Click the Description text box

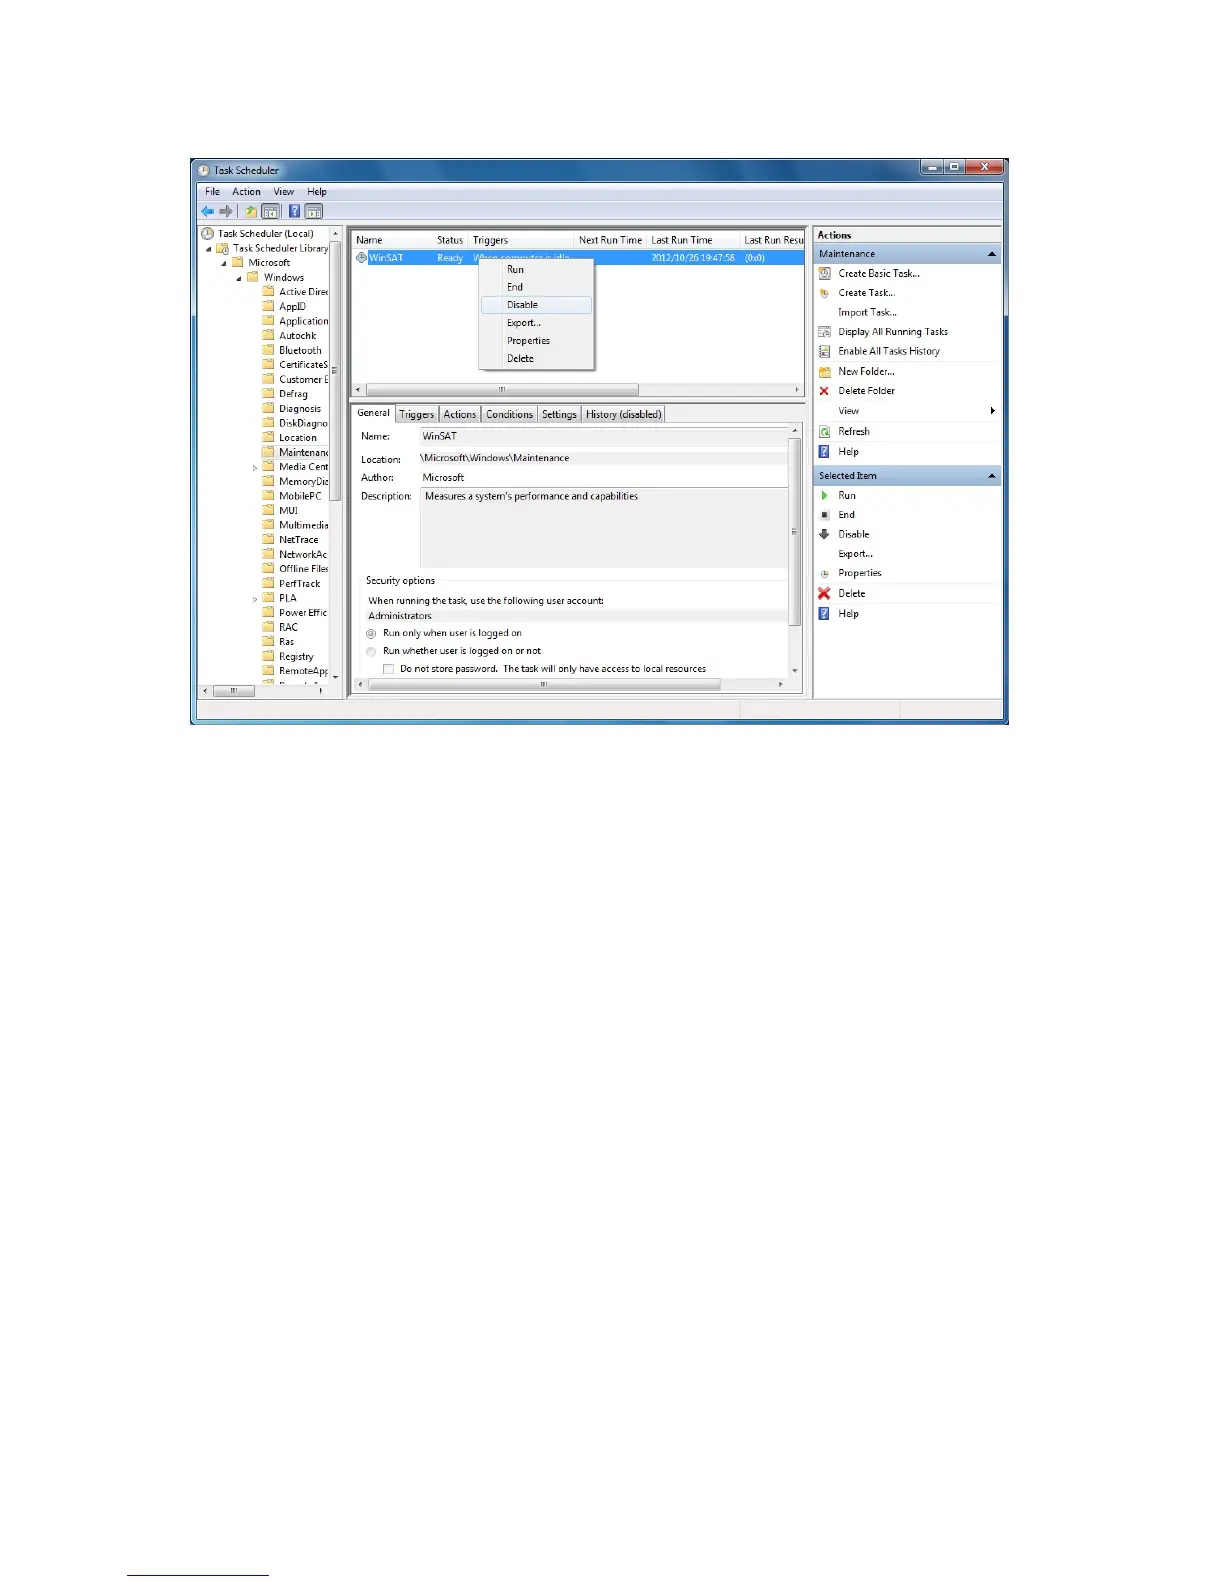click(x=604, y=528)
